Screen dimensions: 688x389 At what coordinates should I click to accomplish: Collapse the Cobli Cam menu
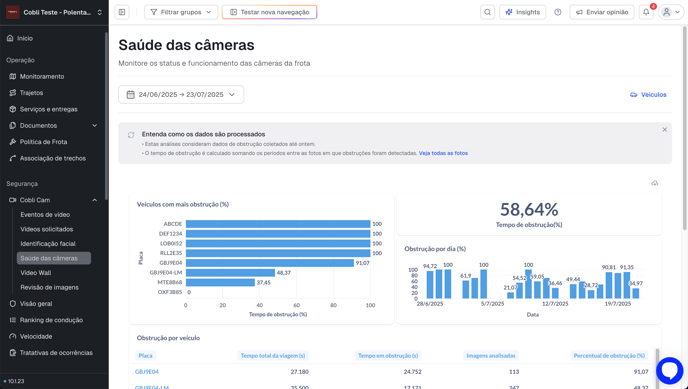[53, 200]
